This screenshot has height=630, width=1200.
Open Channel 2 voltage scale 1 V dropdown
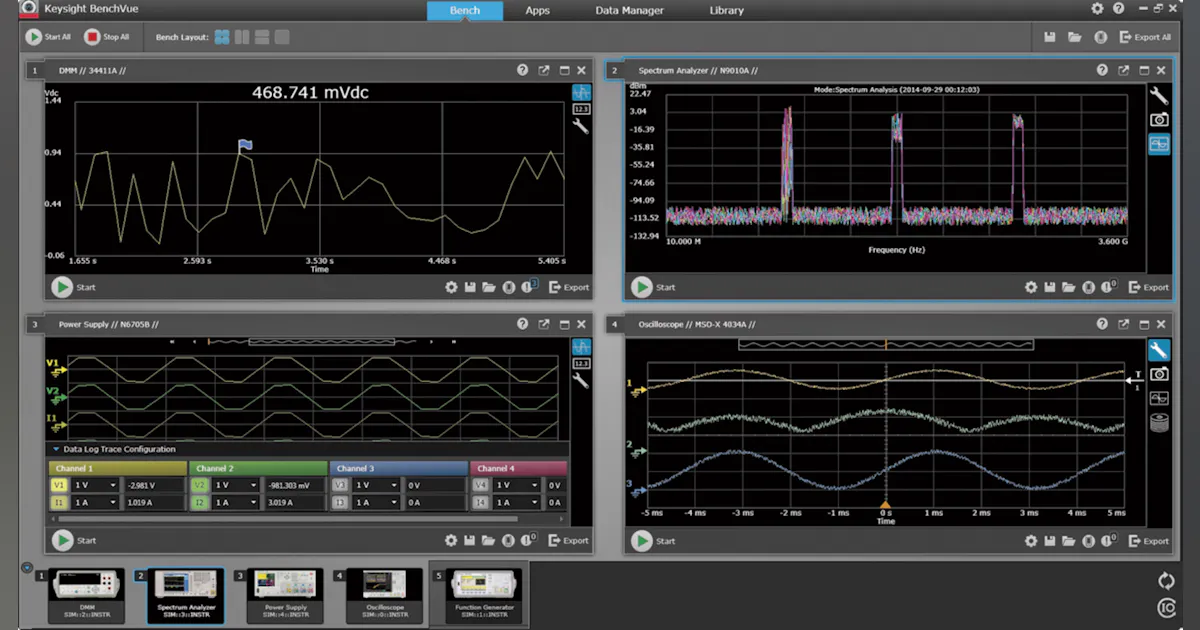pyautogui.click(x=236, y=485)
